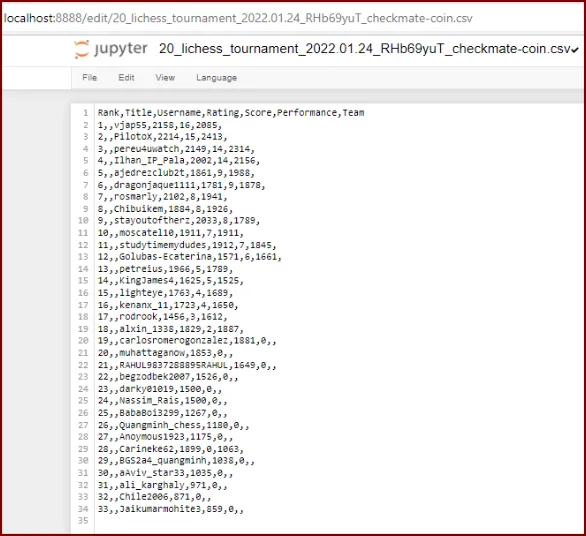Click the line with vjap55
Image resolution: width=586 pixels, height=536 pixels.
(160, 125)
